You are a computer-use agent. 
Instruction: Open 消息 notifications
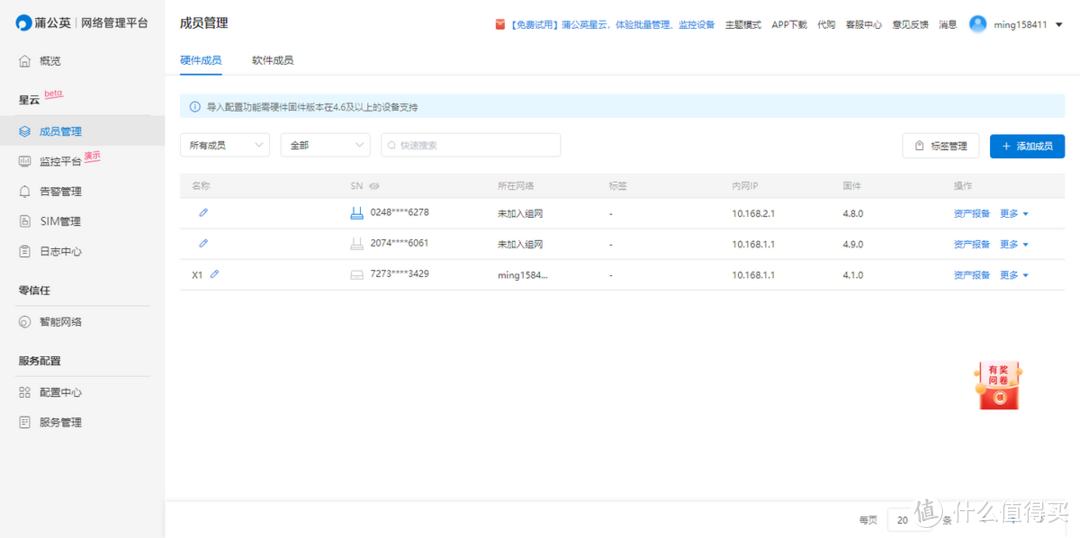point(948,25)
